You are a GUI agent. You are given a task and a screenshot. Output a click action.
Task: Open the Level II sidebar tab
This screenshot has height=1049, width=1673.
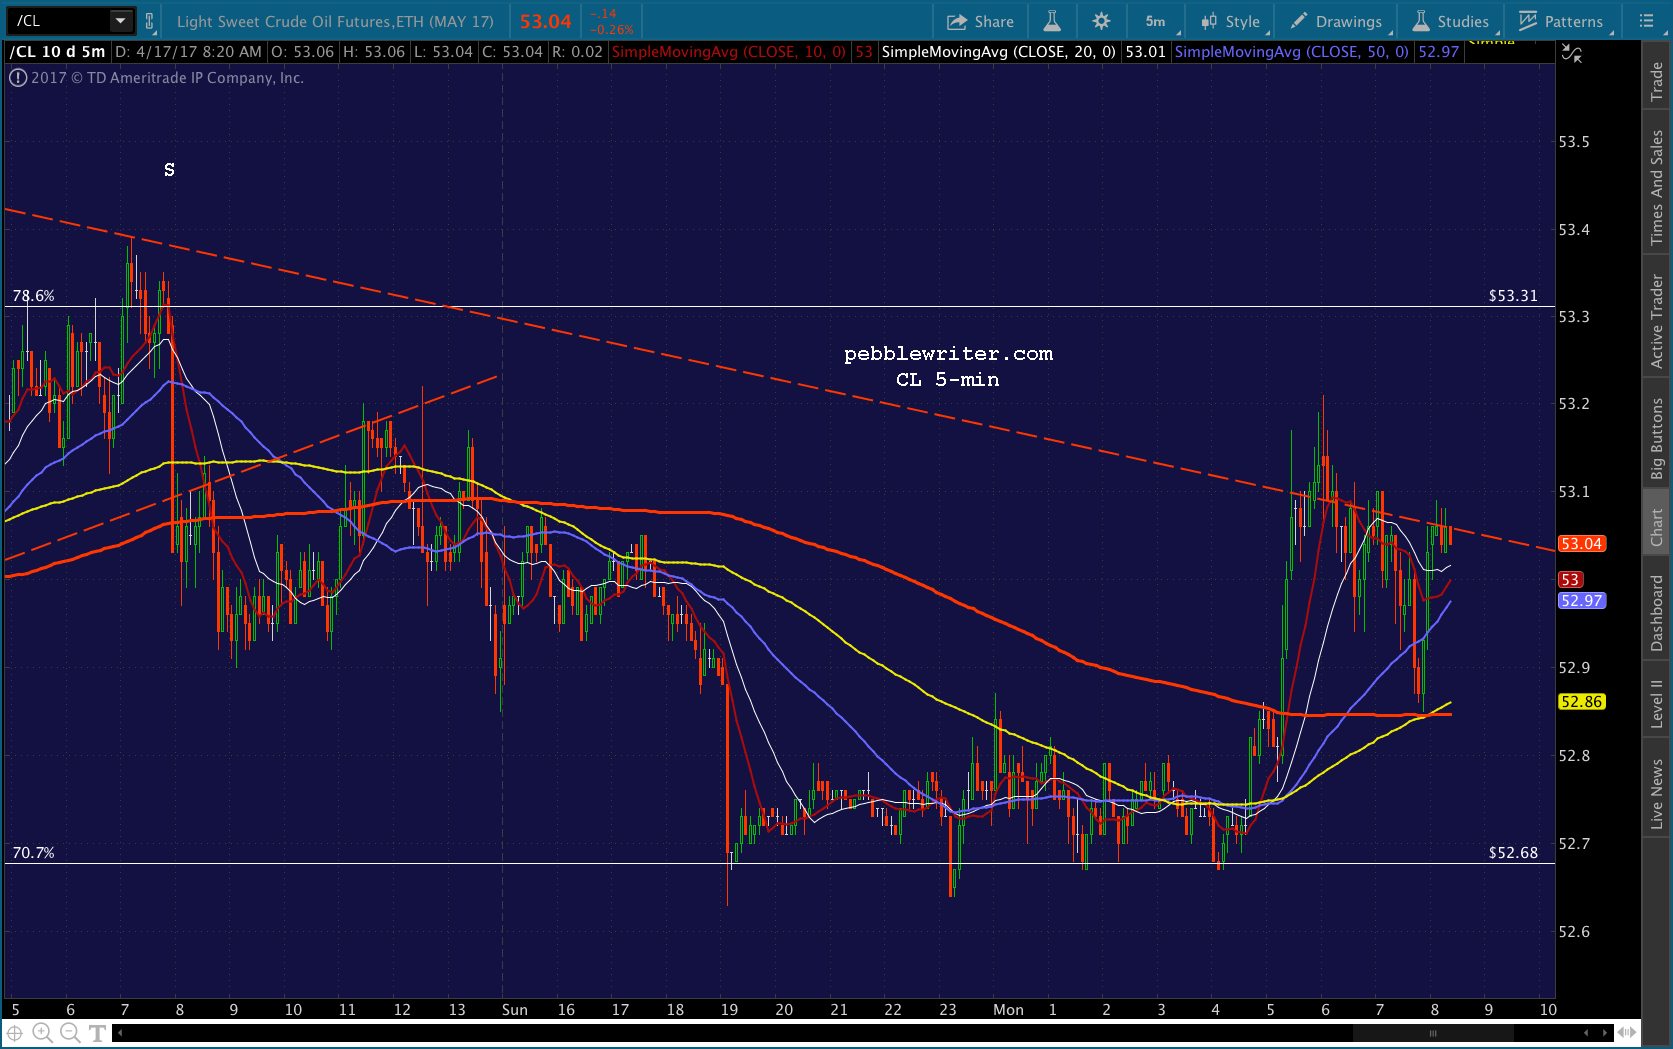(x=1657, y=703)
